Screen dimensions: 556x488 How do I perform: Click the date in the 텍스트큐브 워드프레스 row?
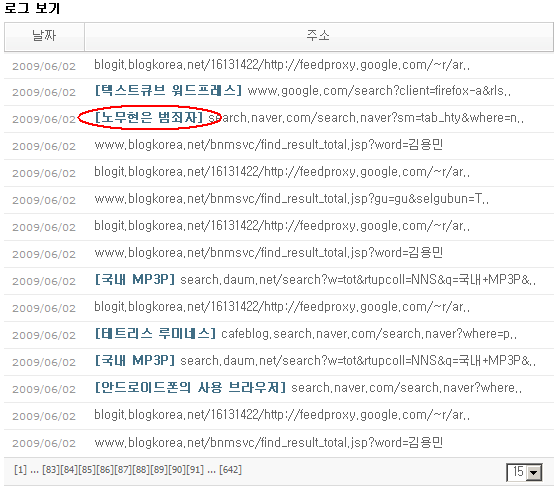click(44, 92)
